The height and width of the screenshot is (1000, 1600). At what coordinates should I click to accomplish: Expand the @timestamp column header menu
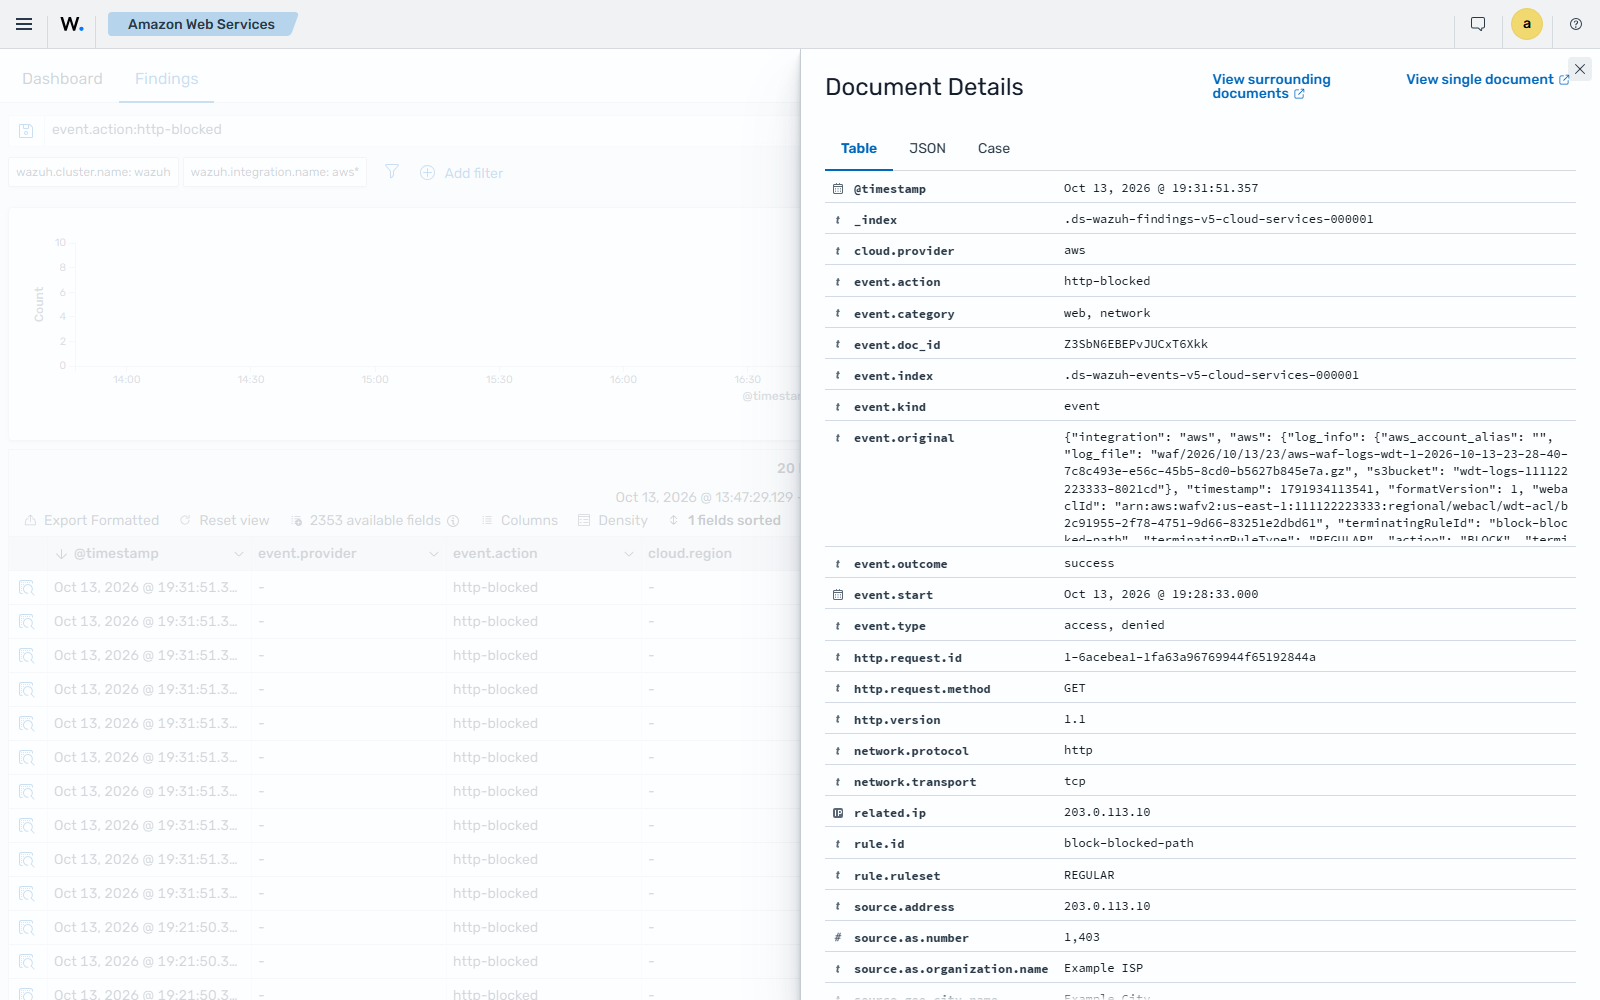[238, 554]
